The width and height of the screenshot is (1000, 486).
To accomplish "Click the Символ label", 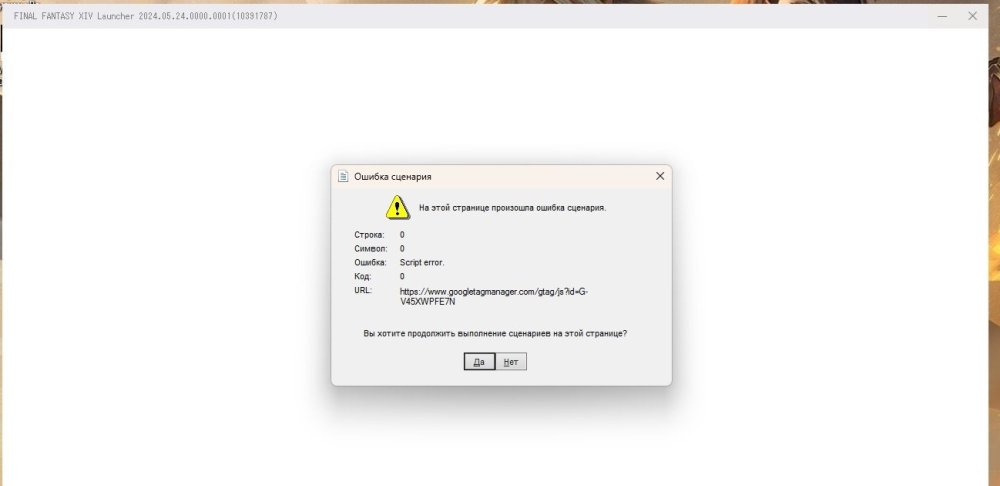I will click(371, 249).
